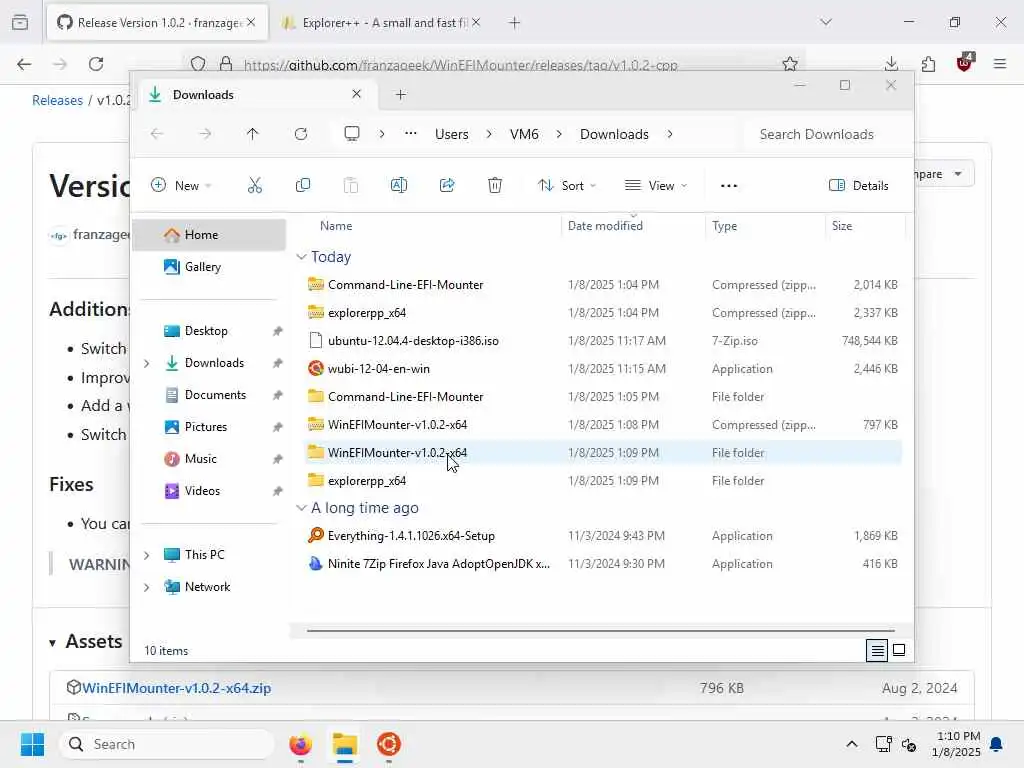Screen dimensions: 1024x768
Task: Click the Rename icon in Explorer toolbar
Action: (x=399, y=185)
